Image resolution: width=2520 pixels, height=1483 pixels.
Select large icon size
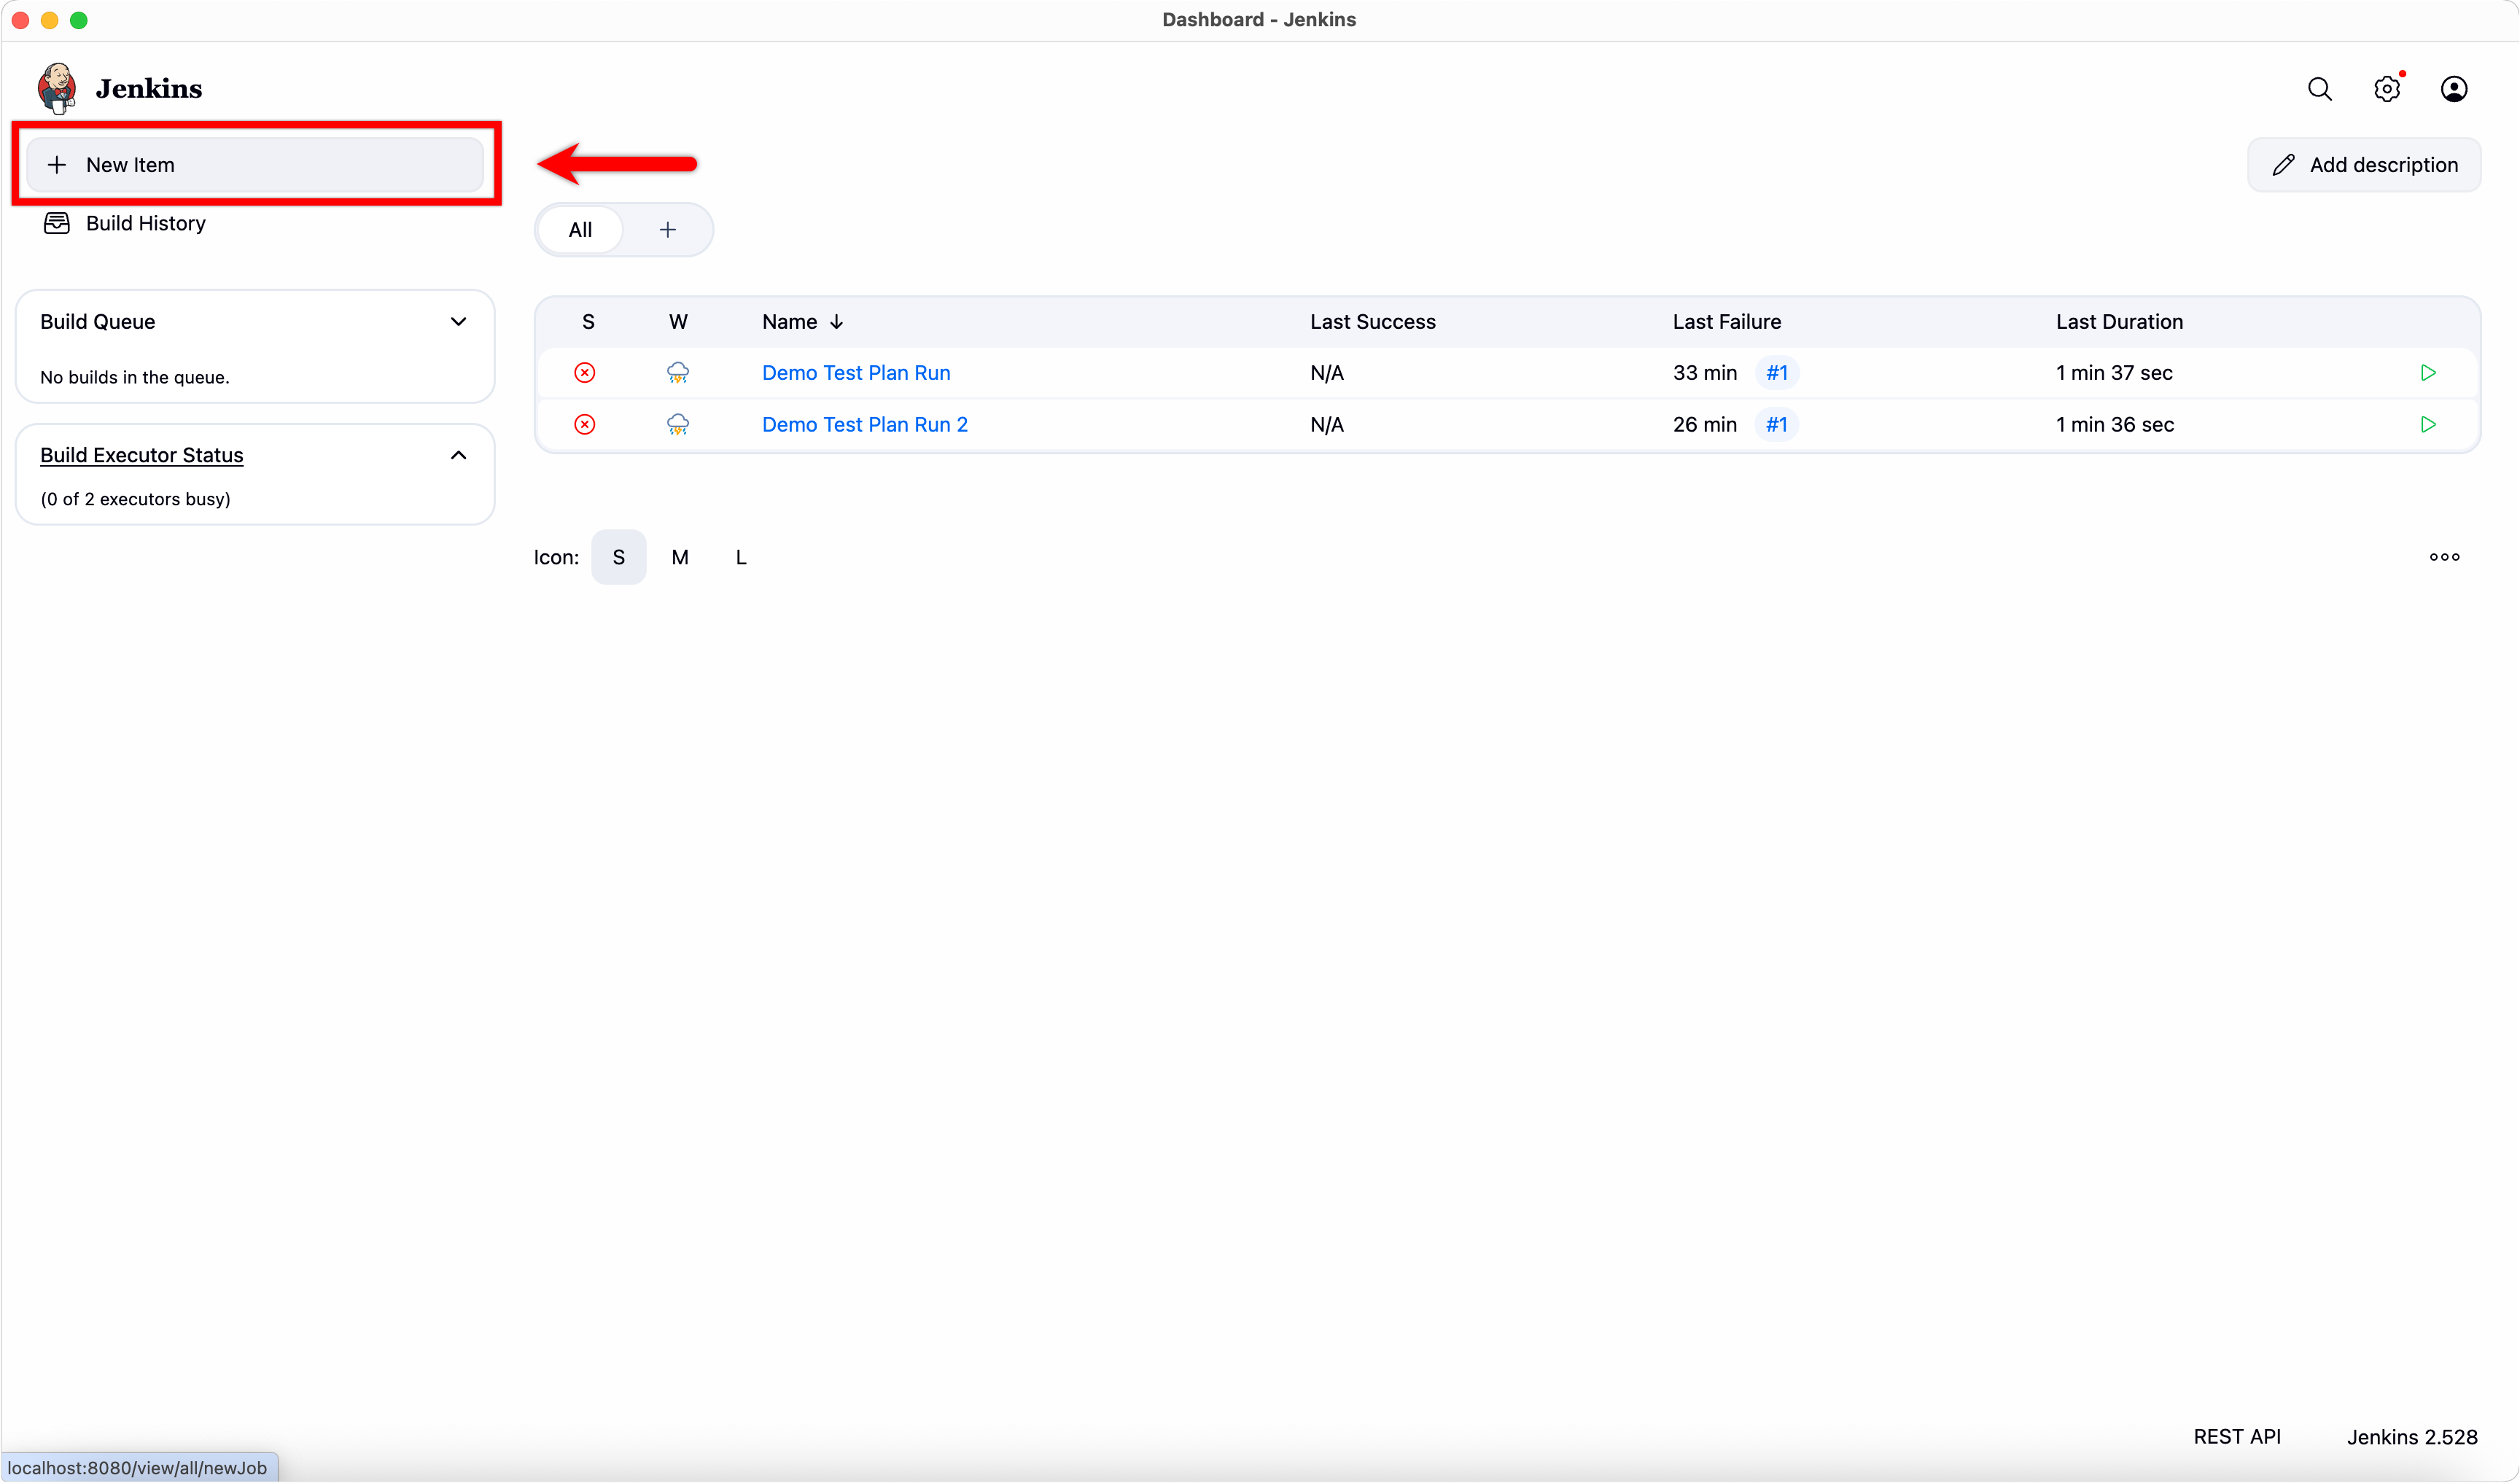click(741, 557)
